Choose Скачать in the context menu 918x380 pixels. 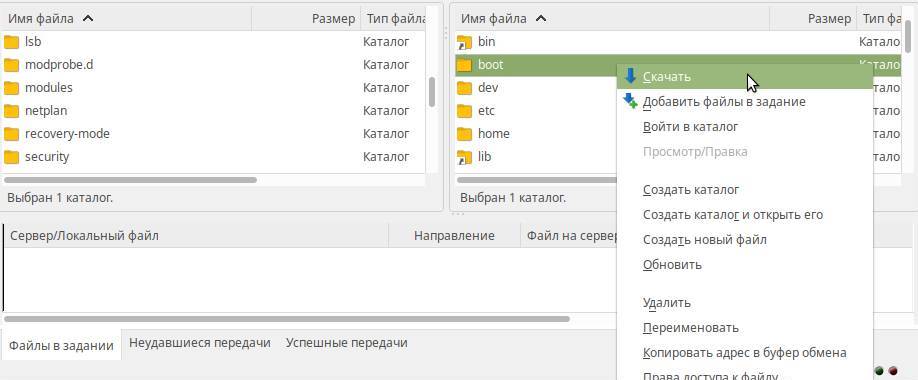[x=745, y=77]
